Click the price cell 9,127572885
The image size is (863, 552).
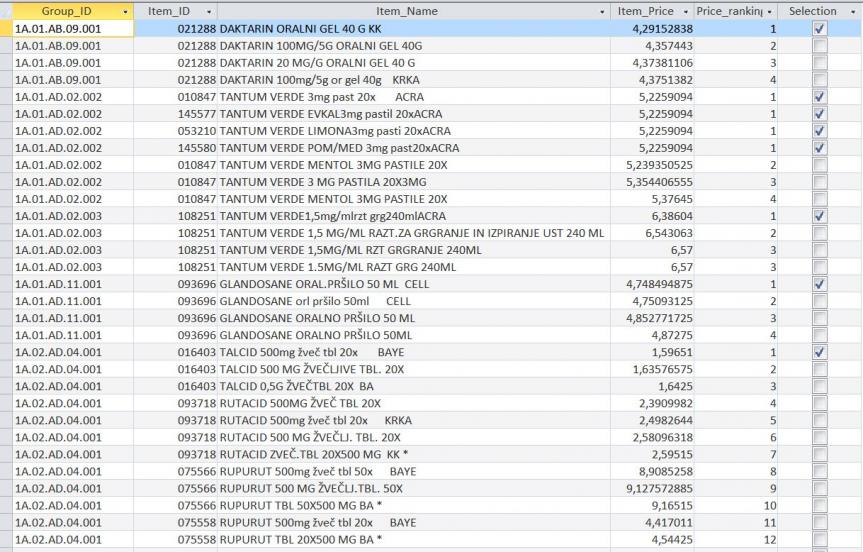click(652, 489)
